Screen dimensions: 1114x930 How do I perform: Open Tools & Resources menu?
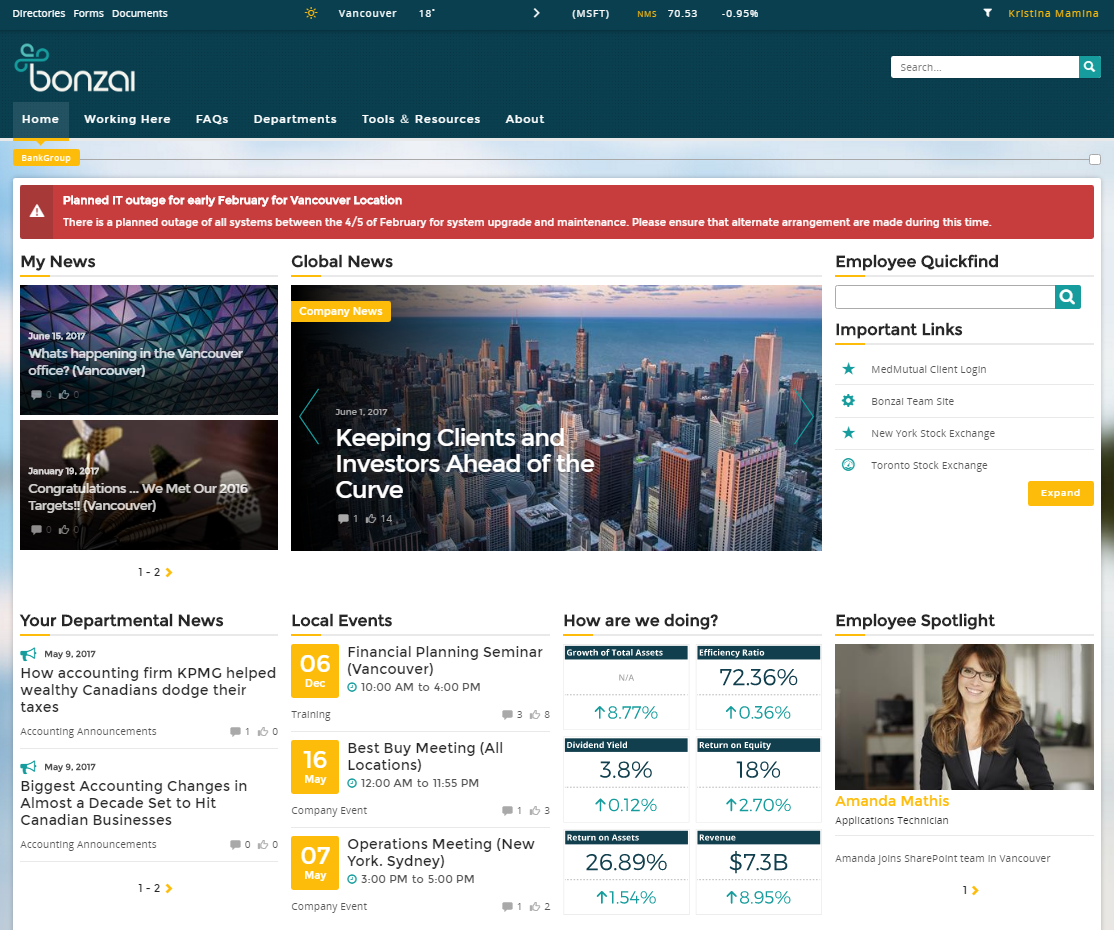tap(421, 119)
